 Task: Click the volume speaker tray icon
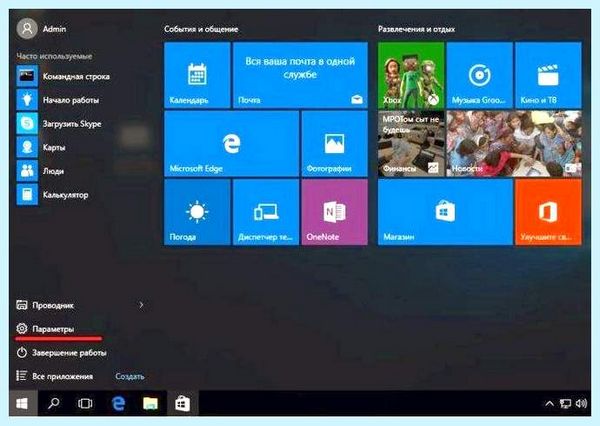tap(581, 403)
